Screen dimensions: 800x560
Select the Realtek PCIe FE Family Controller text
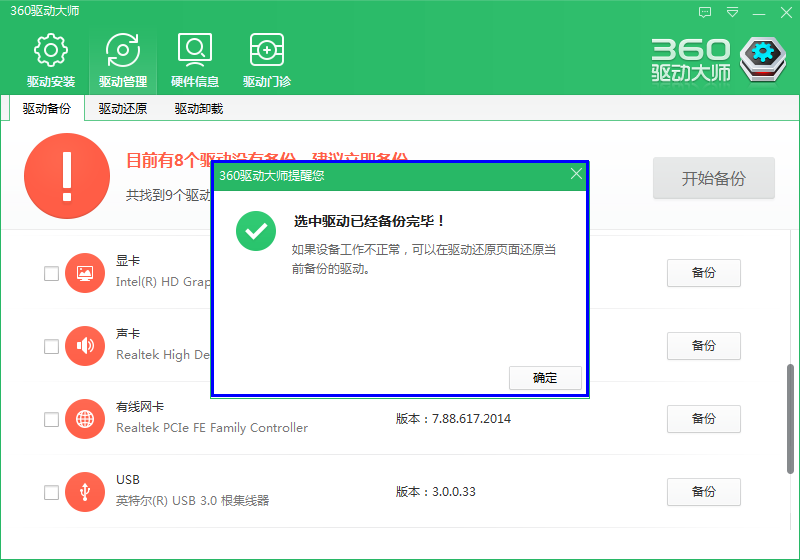tap(212, 427)
